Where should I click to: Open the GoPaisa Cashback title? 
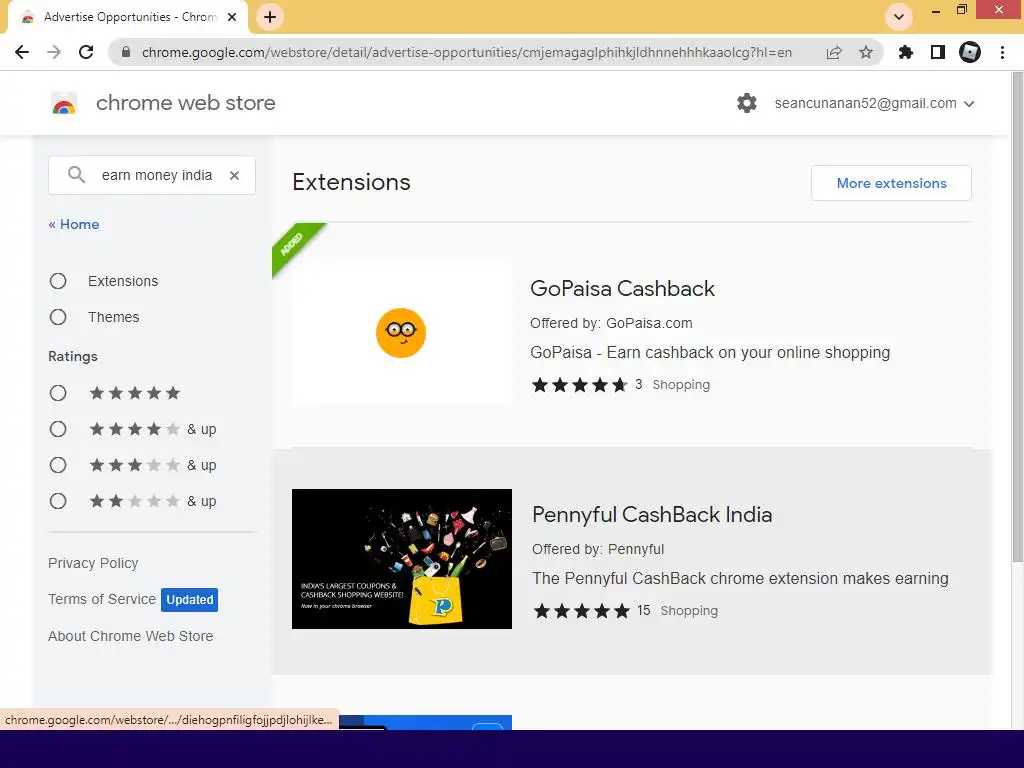[622, 289]
